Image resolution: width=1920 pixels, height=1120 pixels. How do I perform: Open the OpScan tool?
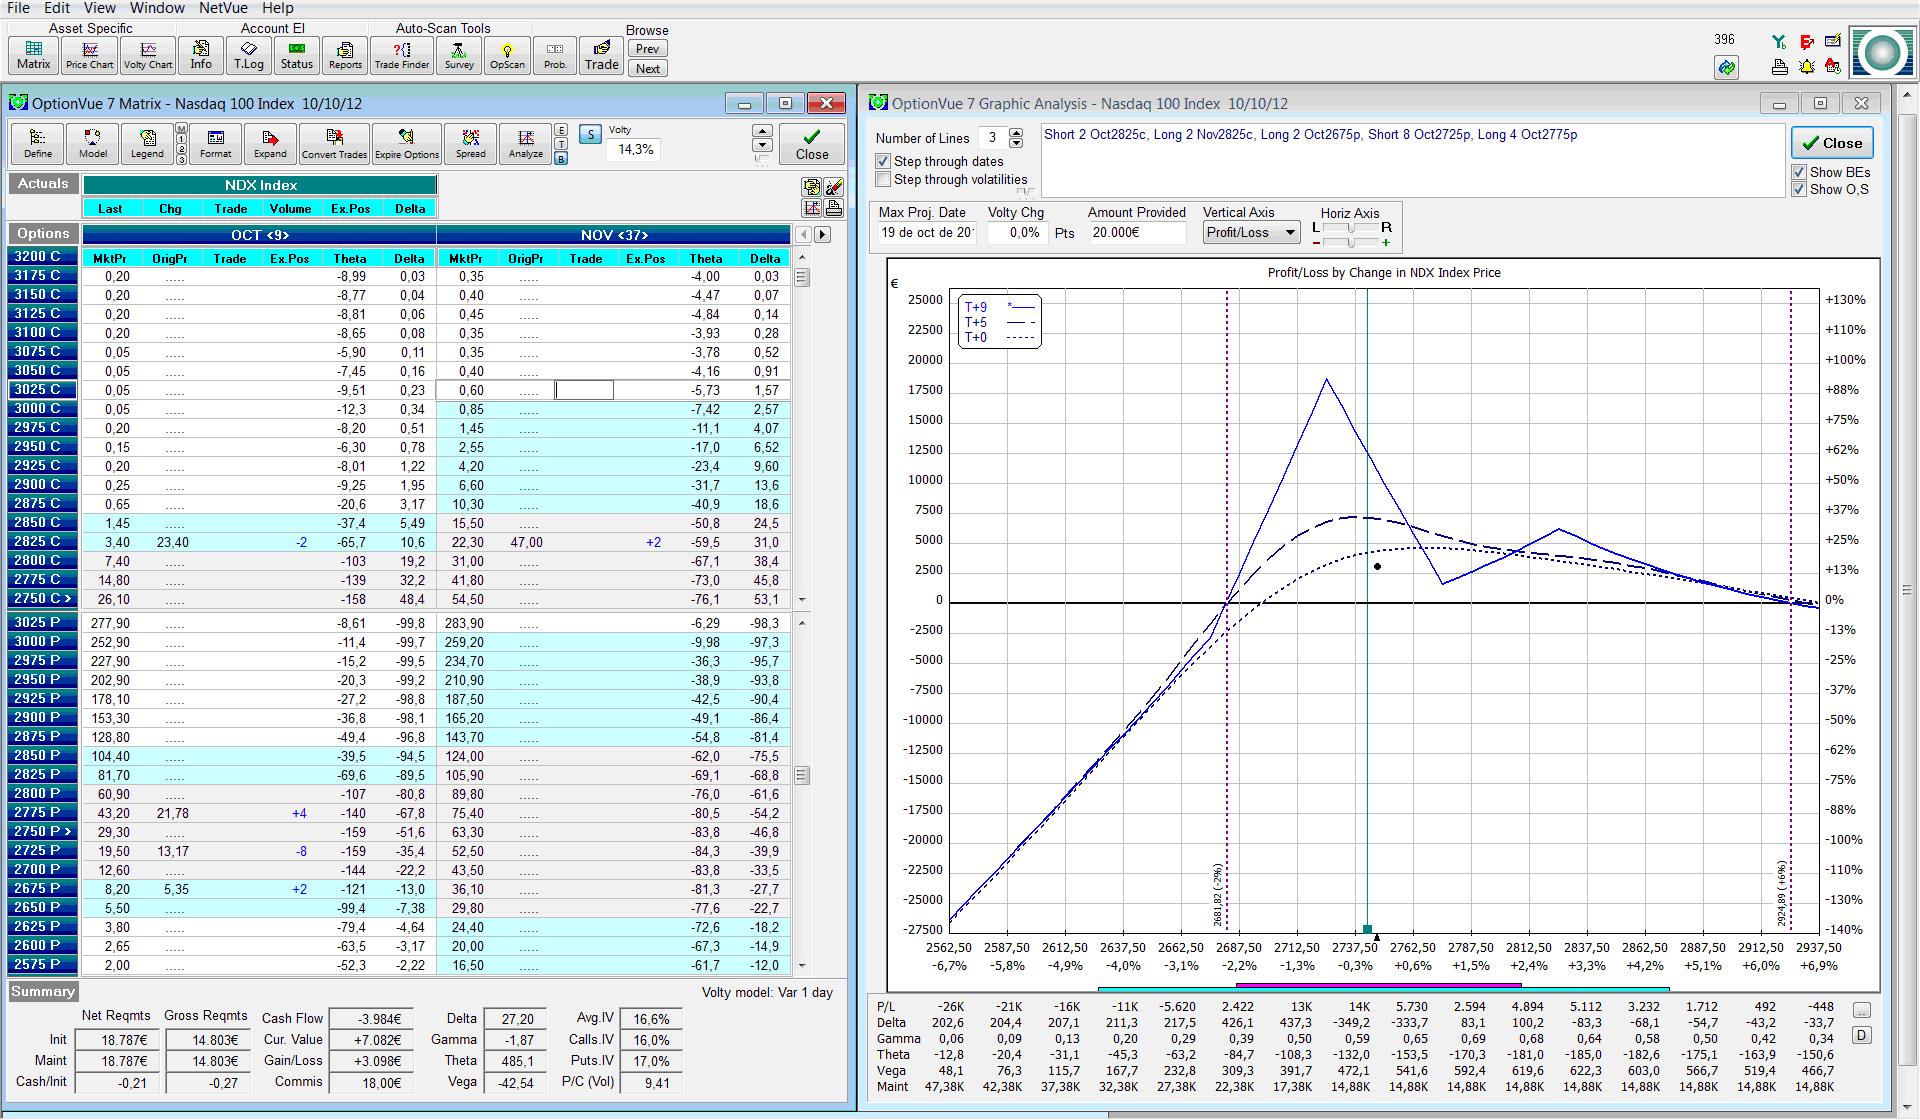coord(507,55)
